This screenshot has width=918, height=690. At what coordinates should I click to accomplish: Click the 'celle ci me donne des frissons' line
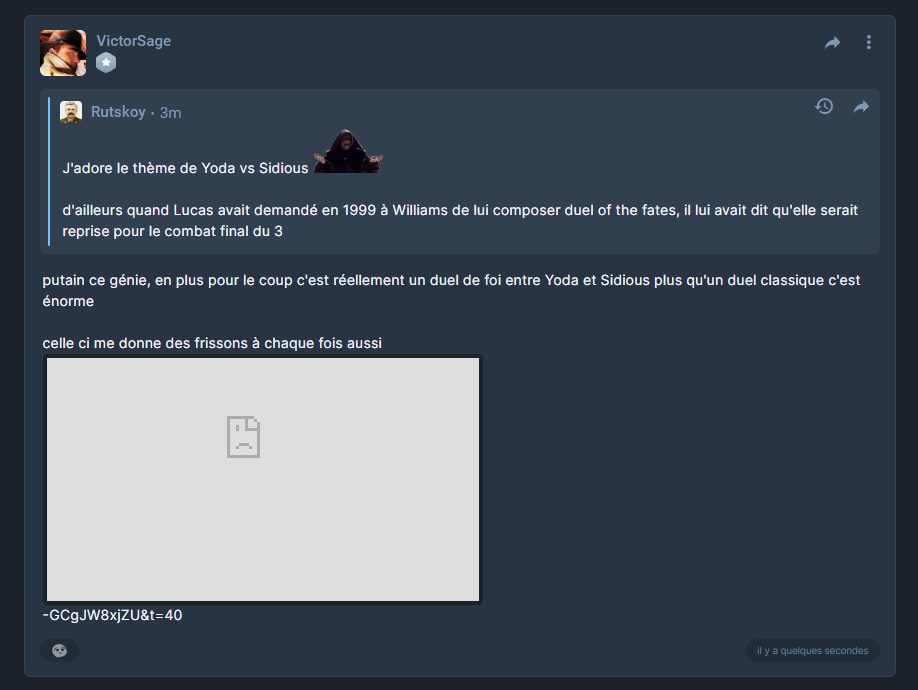pyautogui.click(x=212, y=343)
